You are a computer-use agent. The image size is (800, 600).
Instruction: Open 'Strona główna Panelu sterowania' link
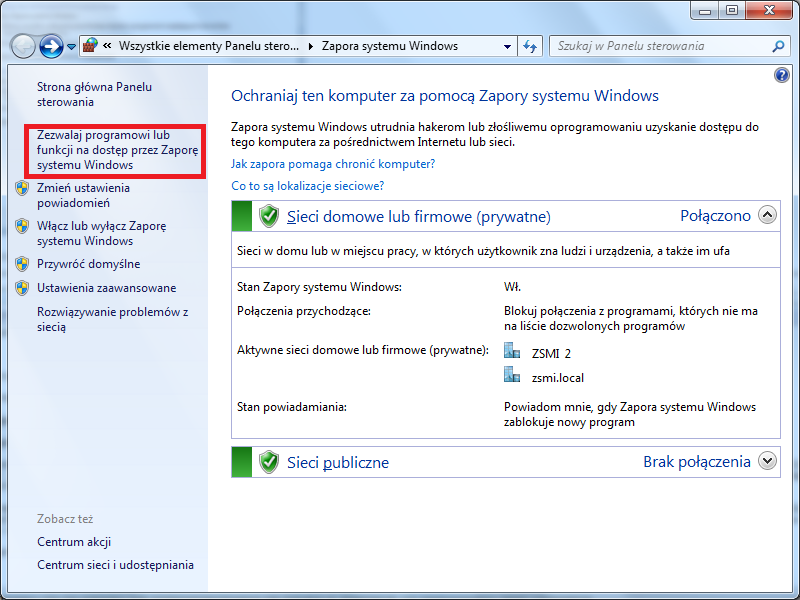click(94, 94)
